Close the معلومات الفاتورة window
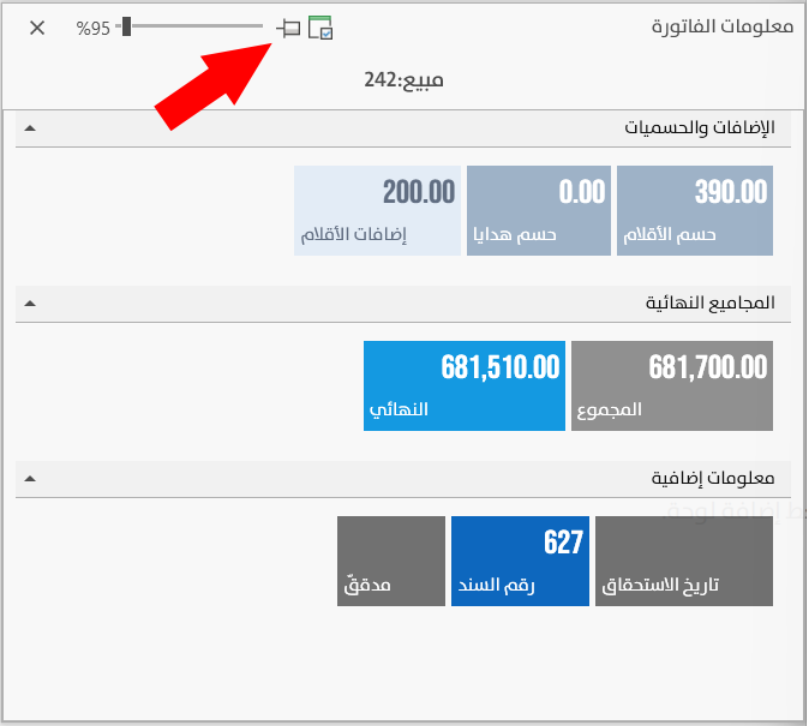 click(x=37, y=28)
